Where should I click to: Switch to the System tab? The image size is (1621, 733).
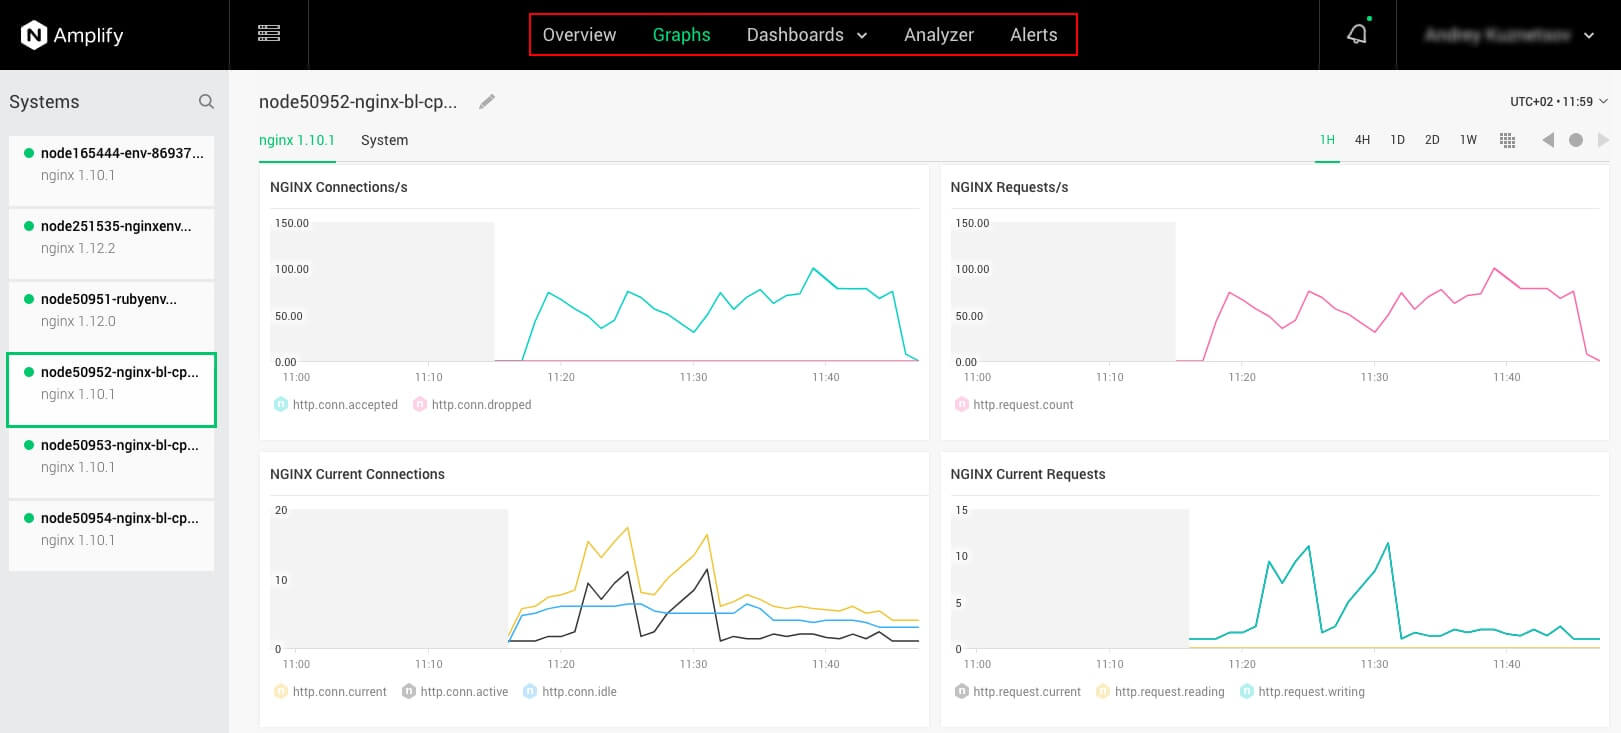click(385, 140)
